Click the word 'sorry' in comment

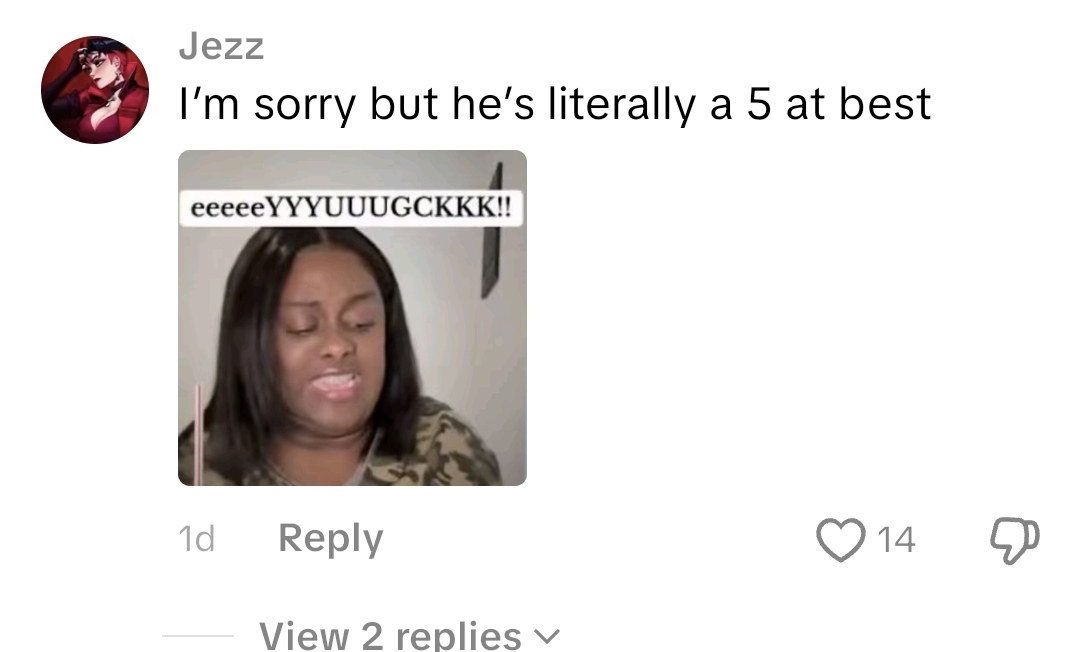point(305,107)
